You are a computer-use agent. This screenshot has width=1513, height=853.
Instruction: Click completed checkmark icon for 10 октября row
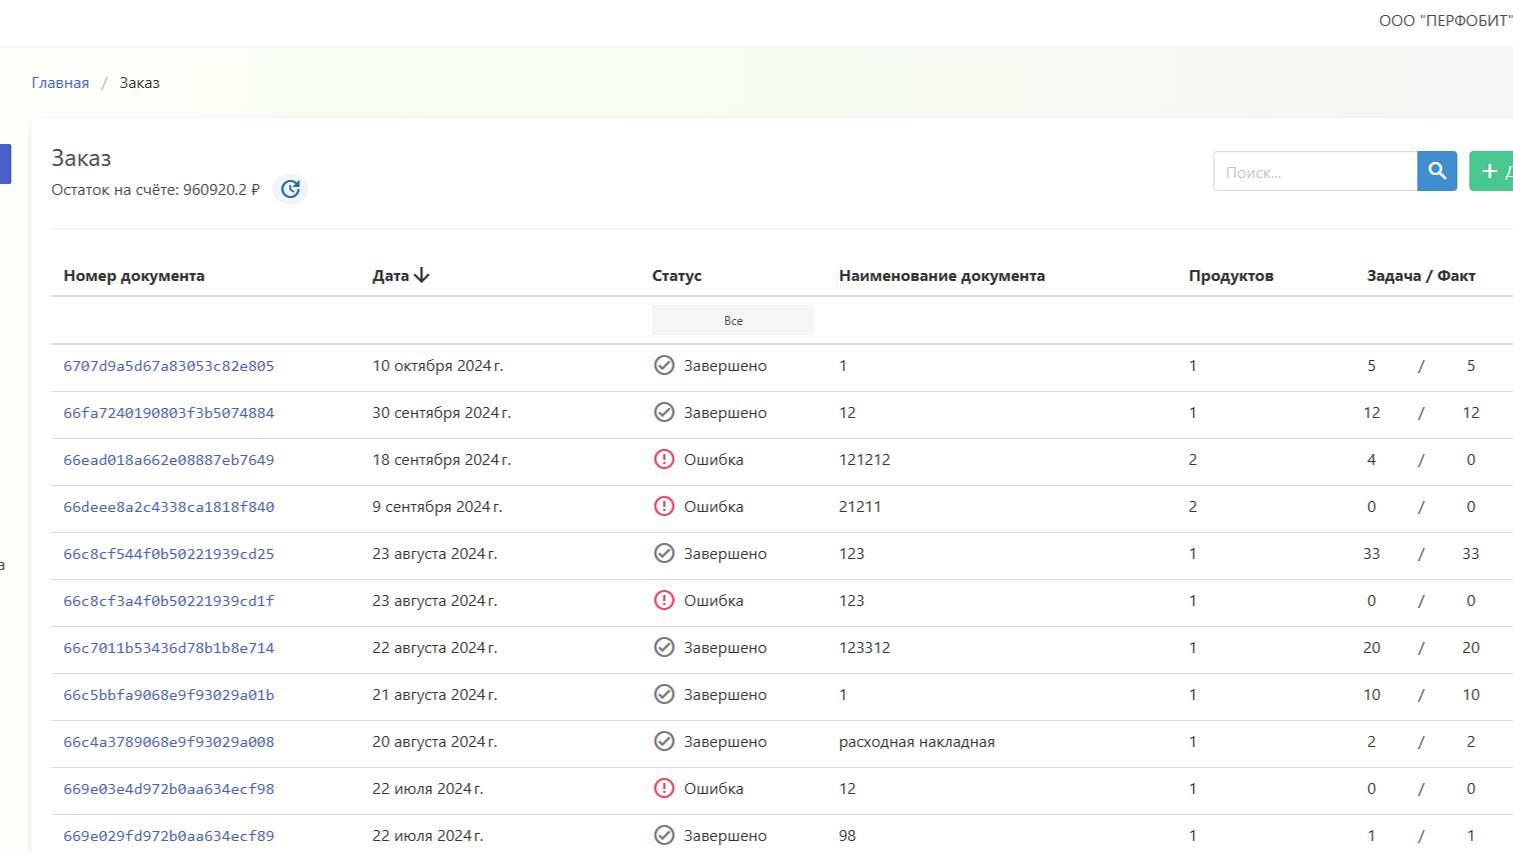click(664, 366)
